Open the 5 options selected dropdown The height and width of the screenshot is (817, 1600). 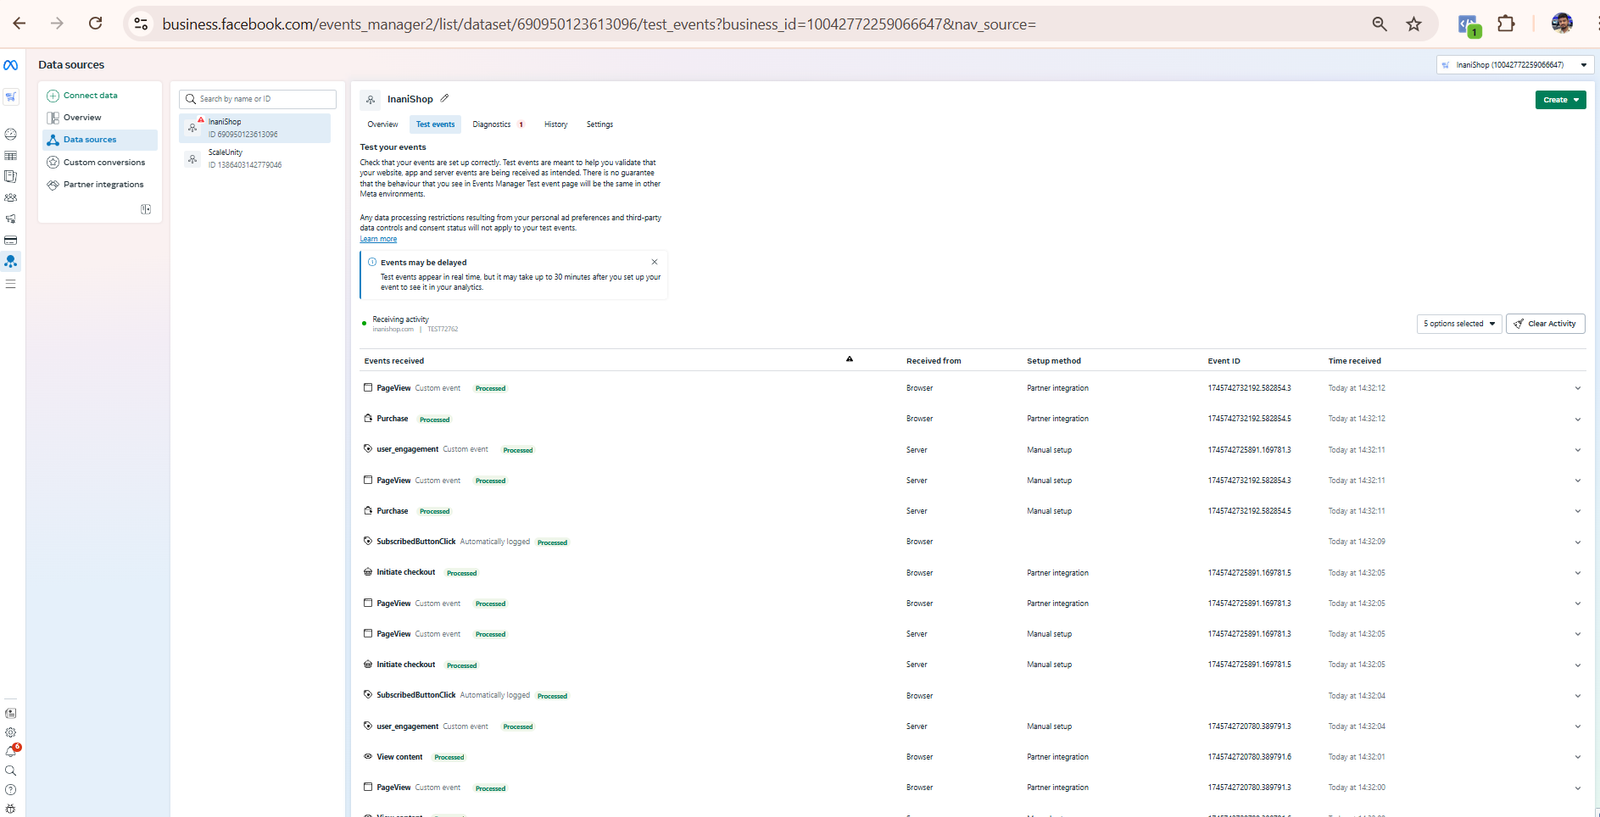[1460, 324]
